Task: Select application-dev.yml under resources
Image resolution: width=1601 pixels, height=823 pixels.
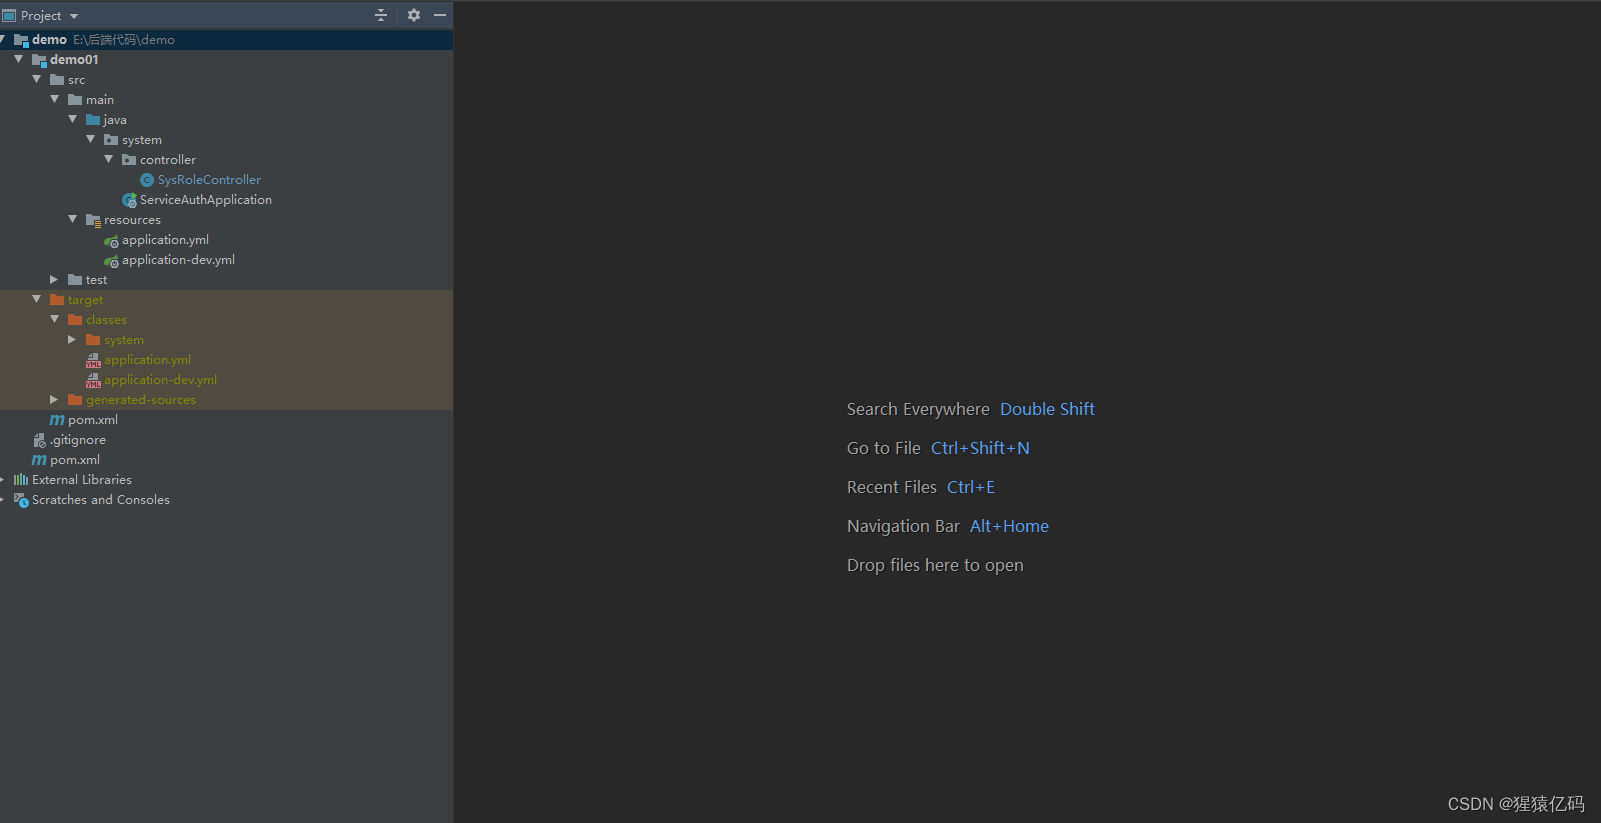Action: pos(178,260)
